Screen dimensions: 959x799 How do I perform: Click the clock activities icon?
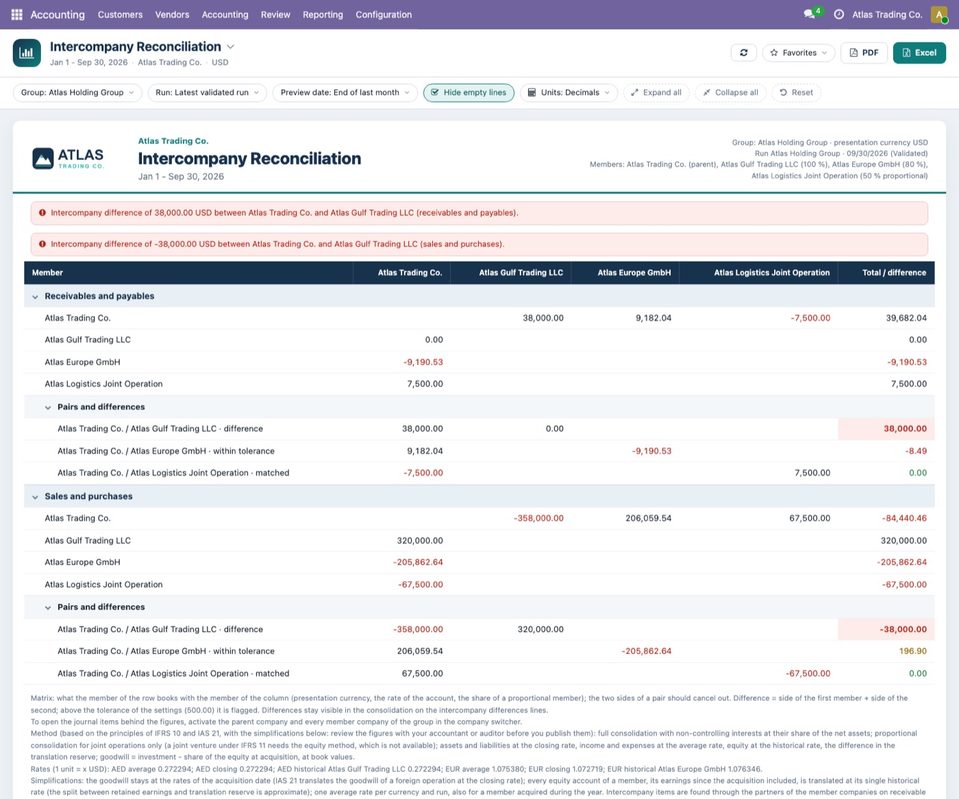839,14
